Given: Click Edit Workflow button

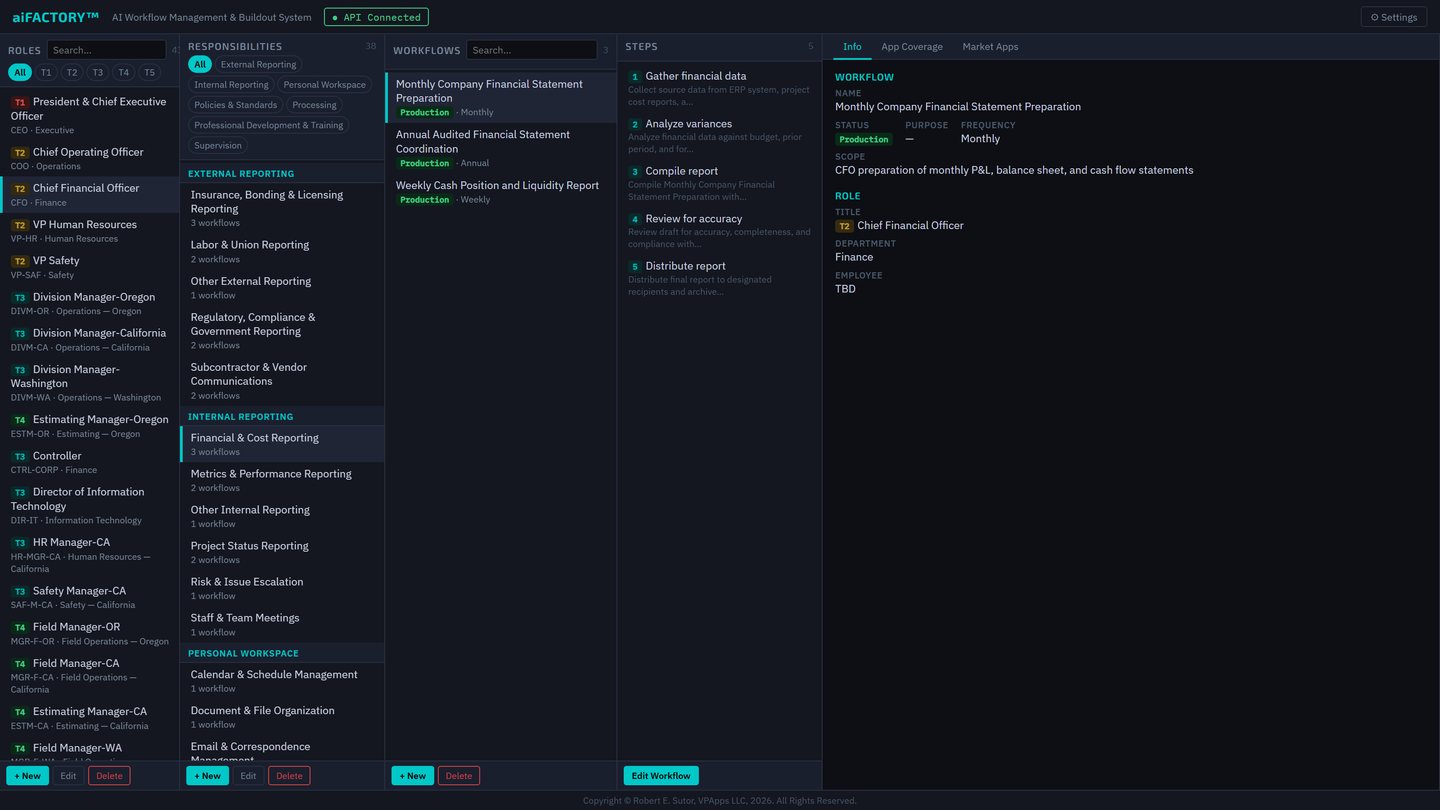Looking at the screenshot, I should 661,776.
